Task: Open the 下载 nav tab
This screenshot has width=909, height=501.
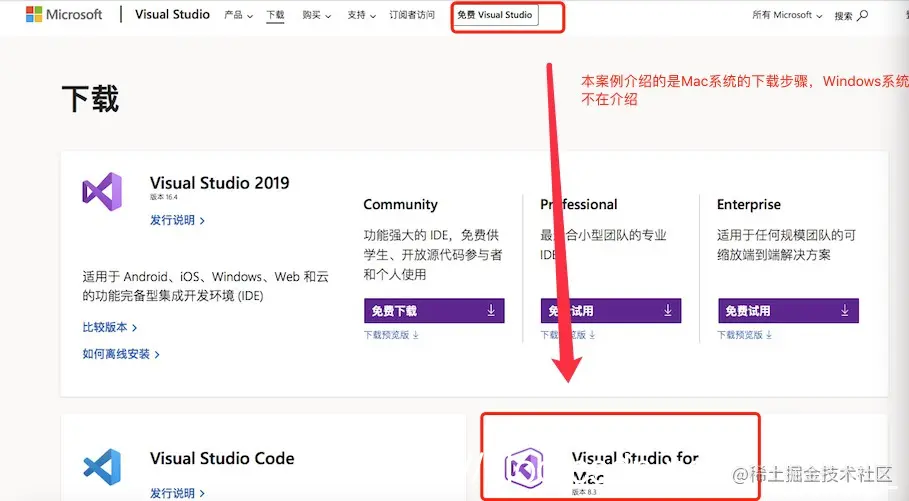Action: coord(275,15)
